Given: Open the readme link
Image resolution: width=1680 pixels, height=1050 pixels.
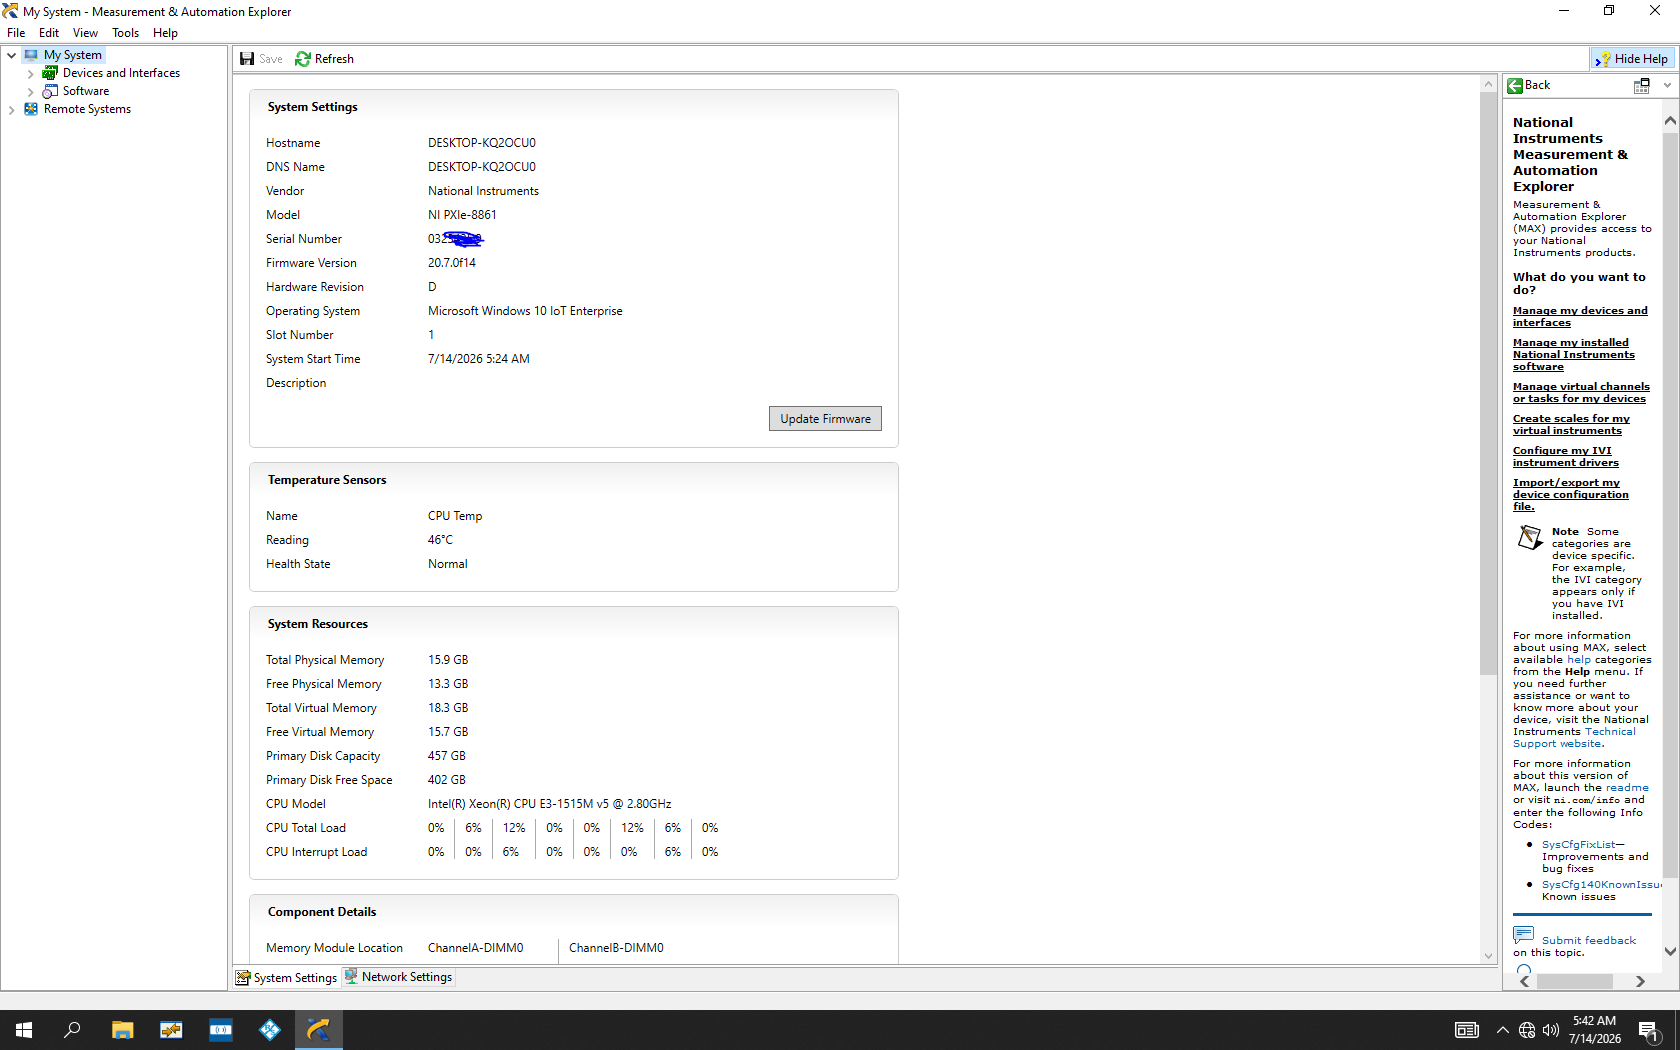Looking at the screenshot, I should pos(1627,788).
